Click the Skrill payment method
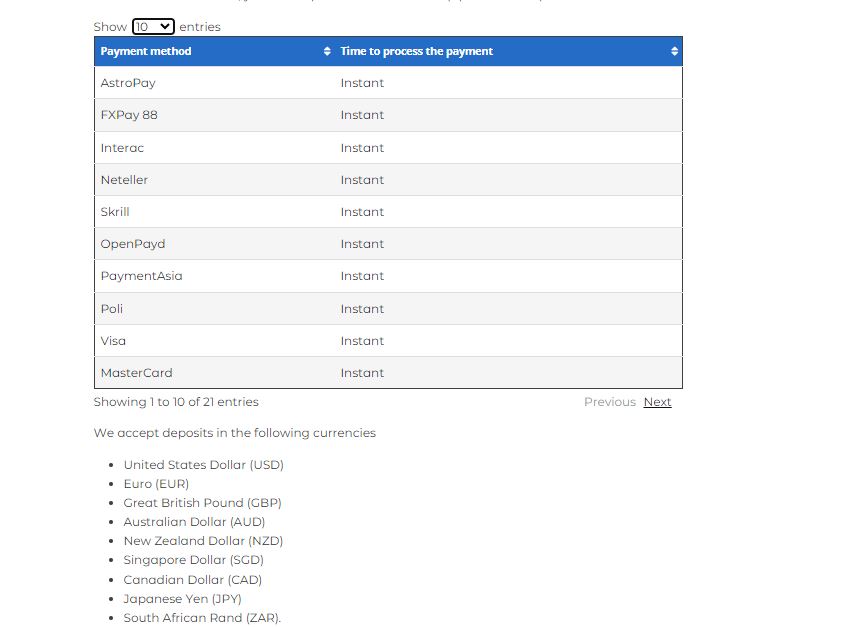This screenshot has height=627, width=854. click(115, 212)
